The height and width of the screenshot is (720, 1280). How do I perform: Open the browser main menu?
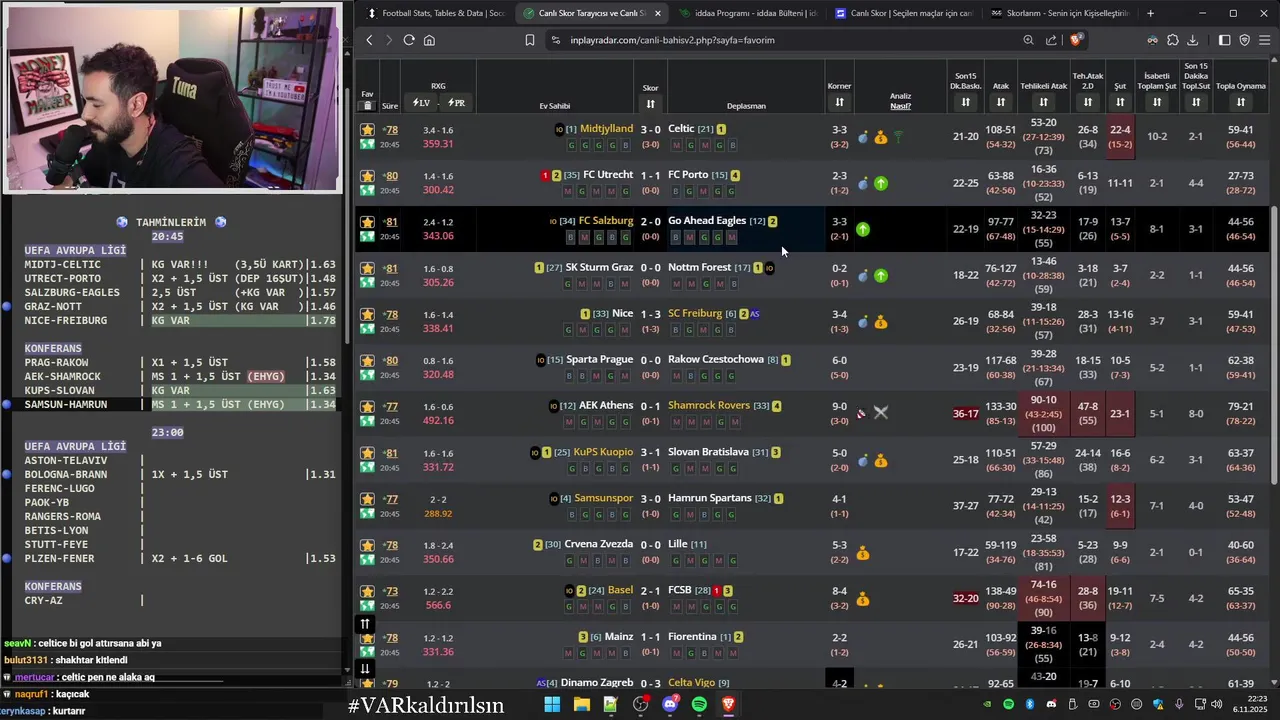(x=1265, y=40)
